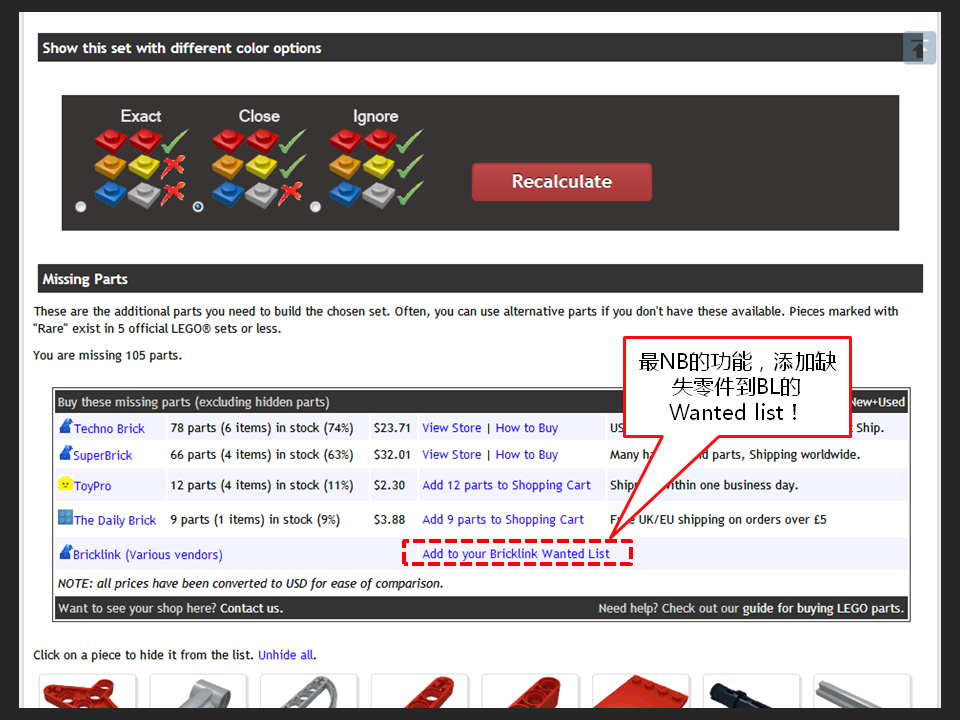Select the Ignore color radio button

click(x=315, y=207)
